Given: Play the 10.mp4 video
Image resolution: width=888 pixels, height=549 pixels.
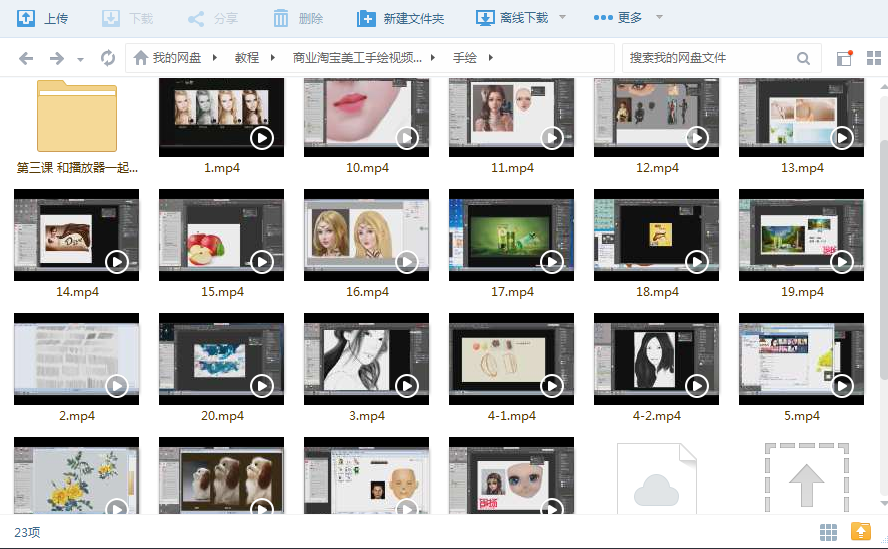Looking at the screenshot, I should (407, 138).
